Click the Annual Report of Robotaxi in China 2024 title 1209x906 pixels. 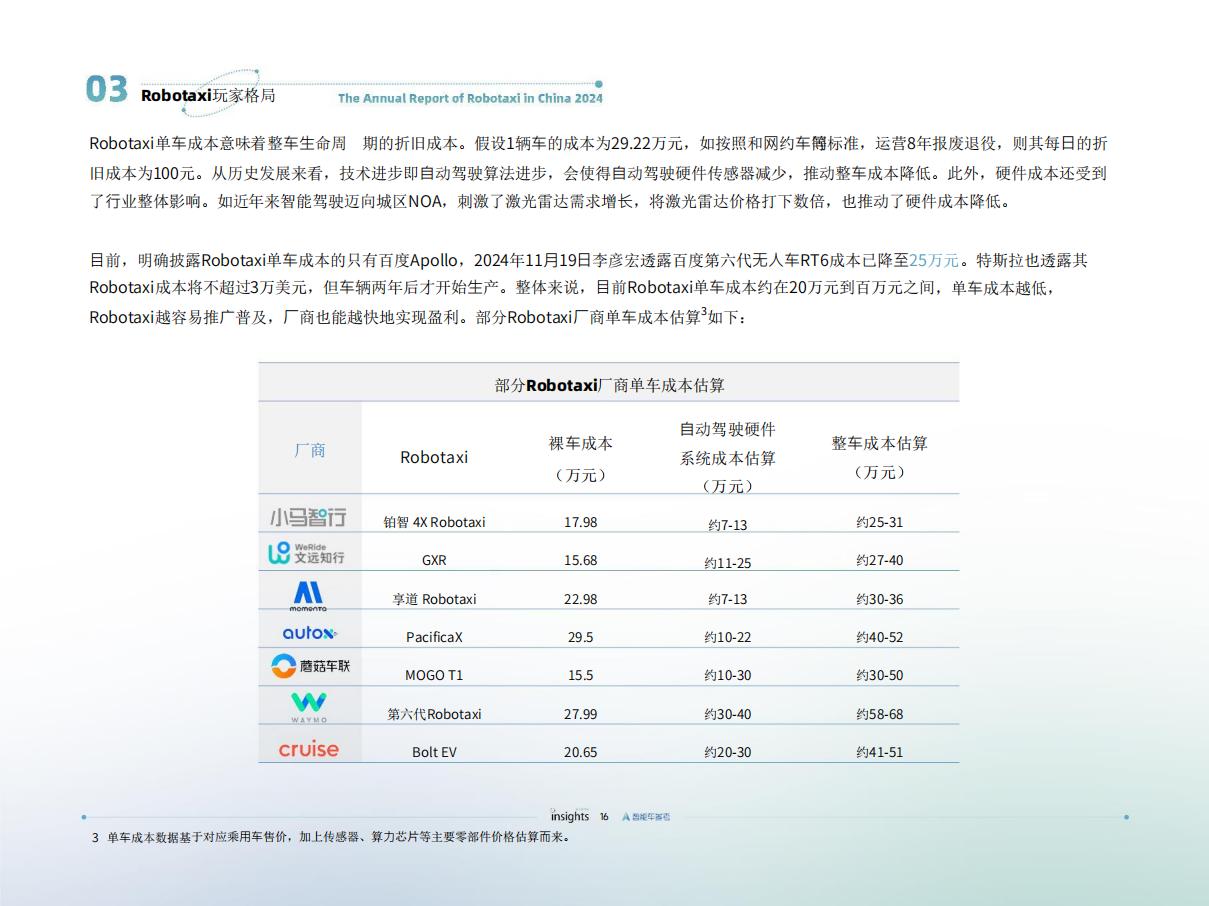470,99
